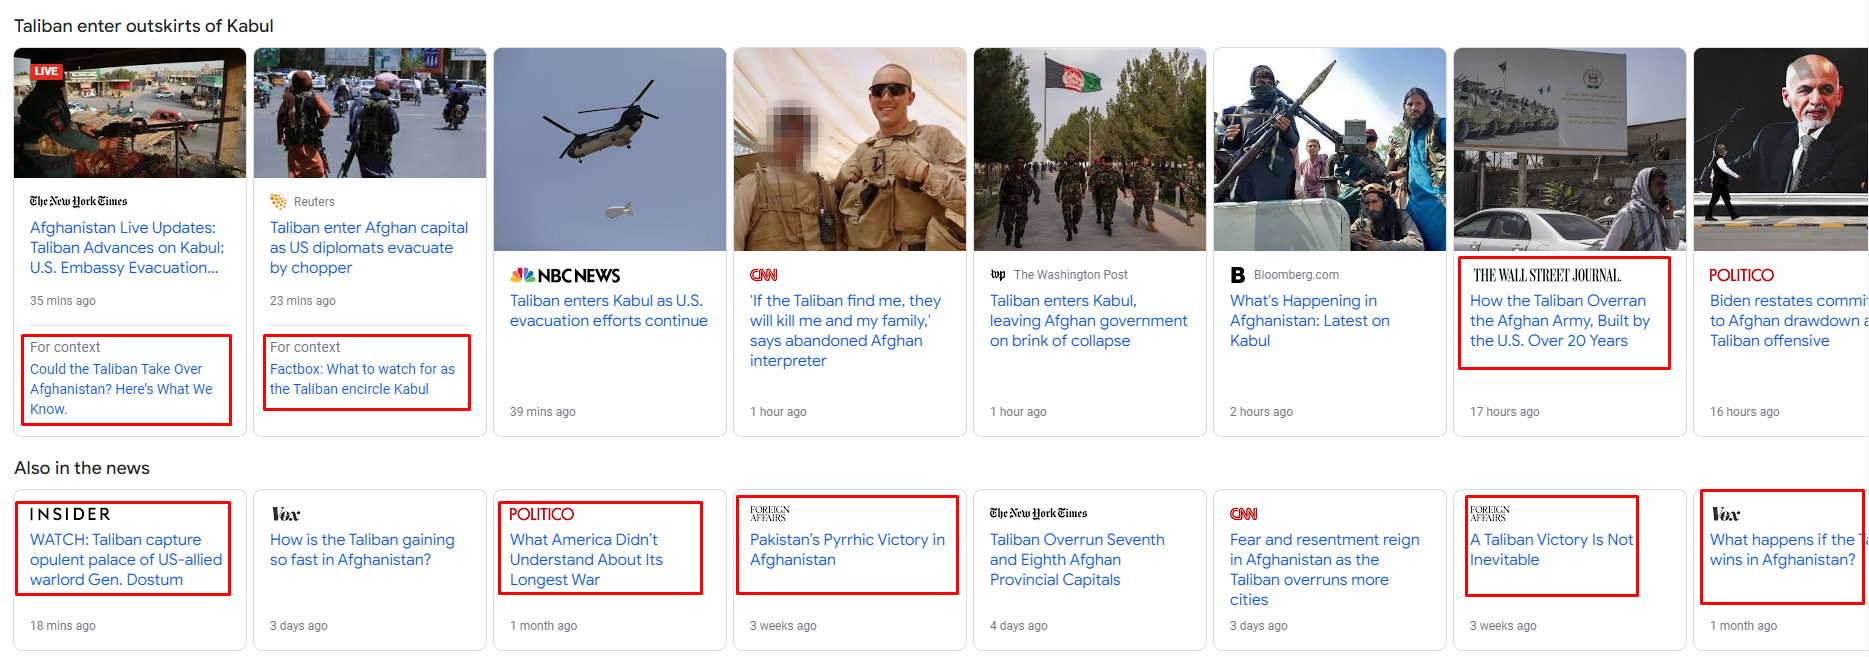Viewport: 1869px width, 657px height.
Task: Open 'What America Didn't Understand About Its Longest War'
Action: [x=586, y=560]
